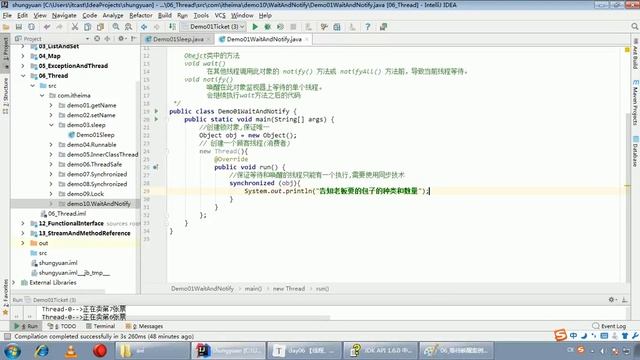Screen dimensions: 640x360
Task: Open Windows Start menu
Action: pos(12,351)
